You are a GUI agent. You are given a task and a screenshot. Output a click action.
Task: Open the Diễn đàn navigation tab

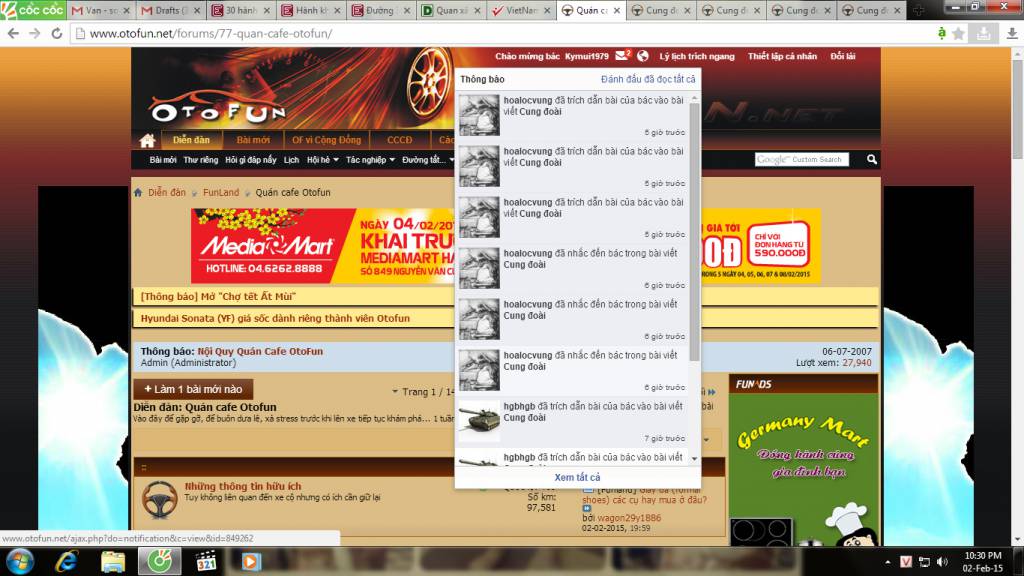point(191,140)
